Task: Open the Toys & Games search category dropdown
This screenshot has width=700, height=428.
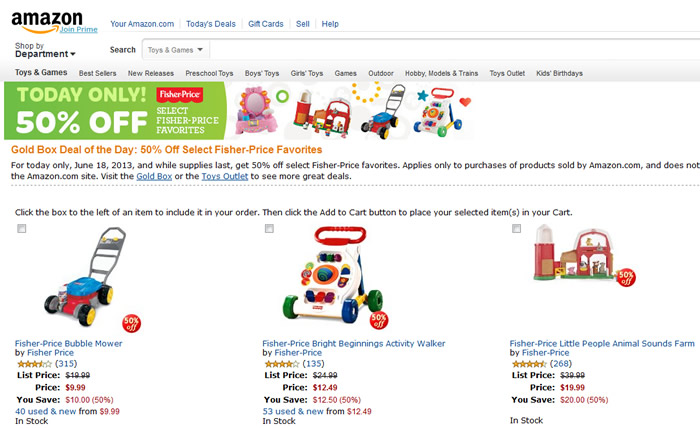Action: (175, 50)
